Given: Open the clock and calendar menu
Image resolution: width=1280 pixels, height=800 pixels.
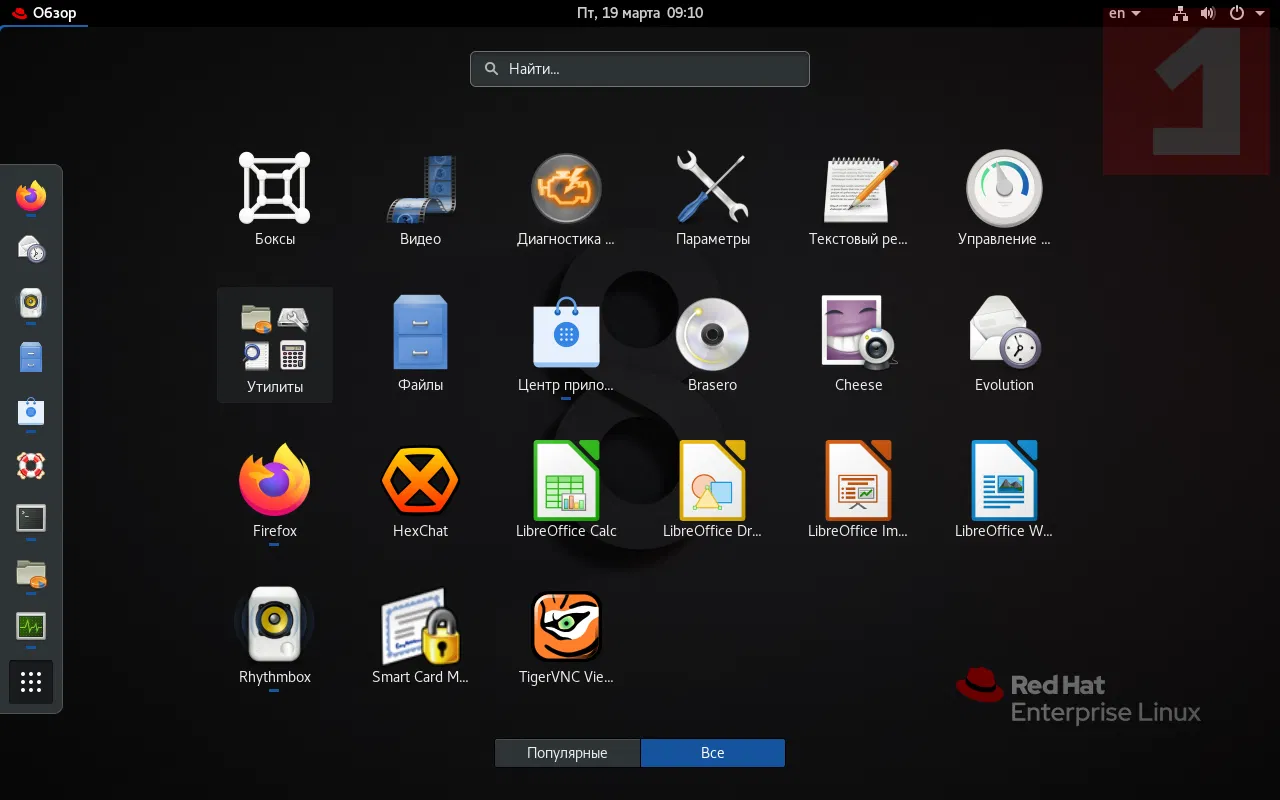Looking at the screenshot, I should click(x=640, y=13).
